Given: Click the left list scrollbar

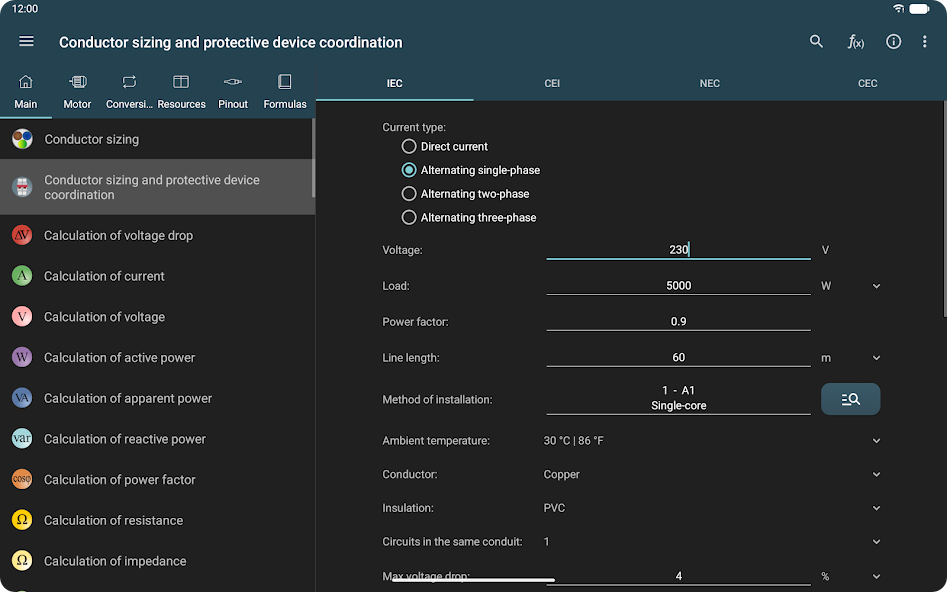Looking at the screenshot, I should pyautogui.click(x=313, y=158).
